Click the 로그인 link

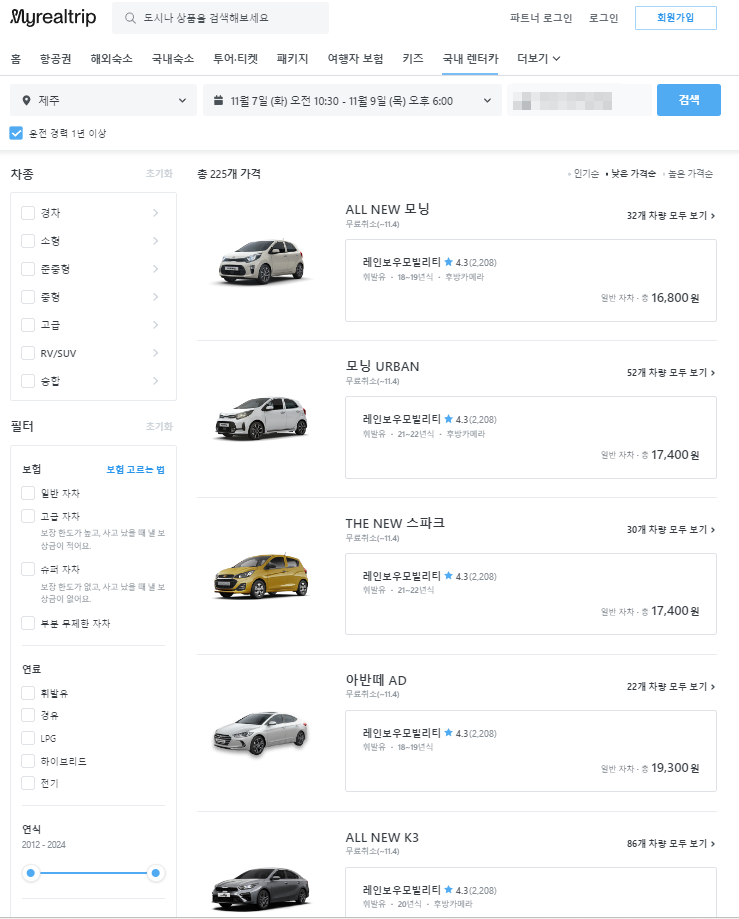[x=604, y=18]
